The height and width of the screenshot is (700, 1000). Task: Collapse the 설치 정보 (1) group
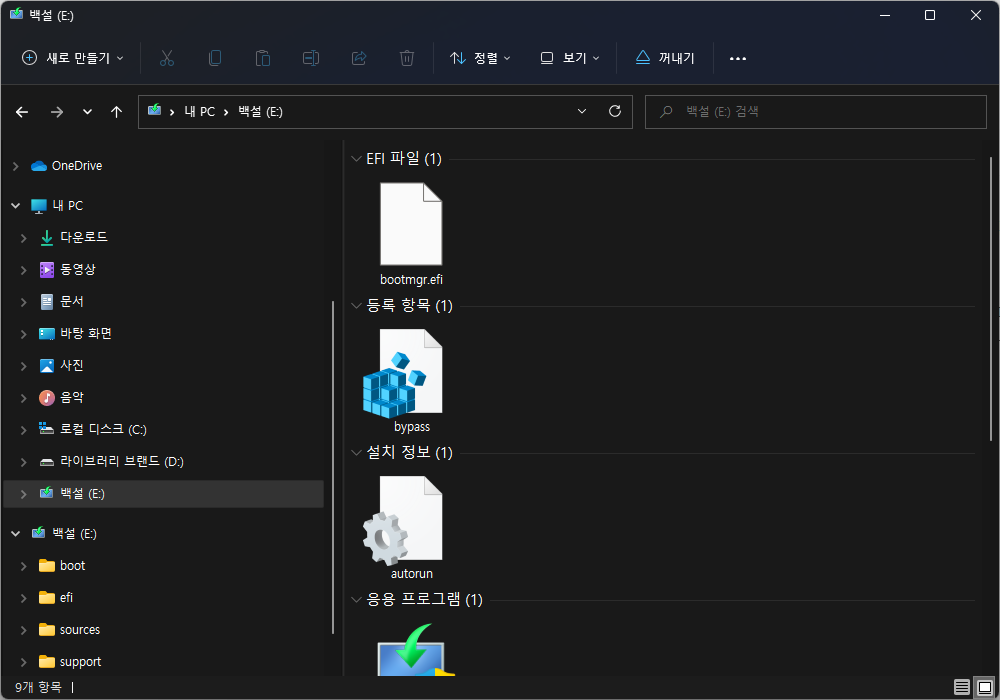click(357, 453)
